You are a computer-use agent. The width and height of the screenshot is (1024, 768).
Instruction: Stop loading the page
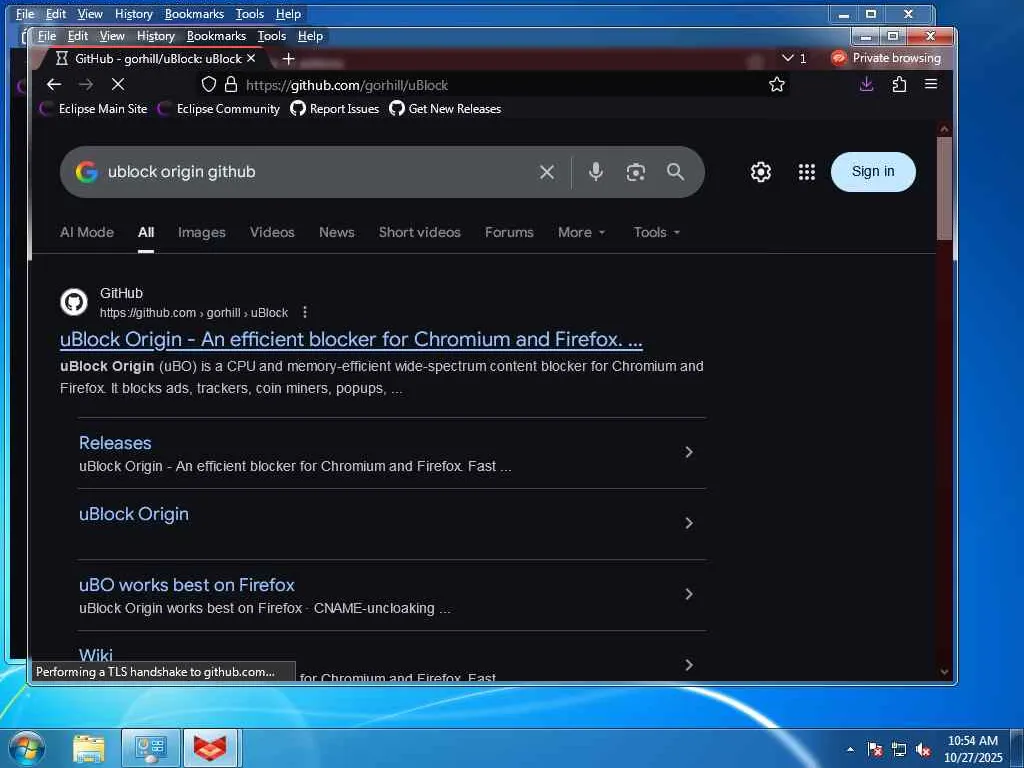(118, 84)
